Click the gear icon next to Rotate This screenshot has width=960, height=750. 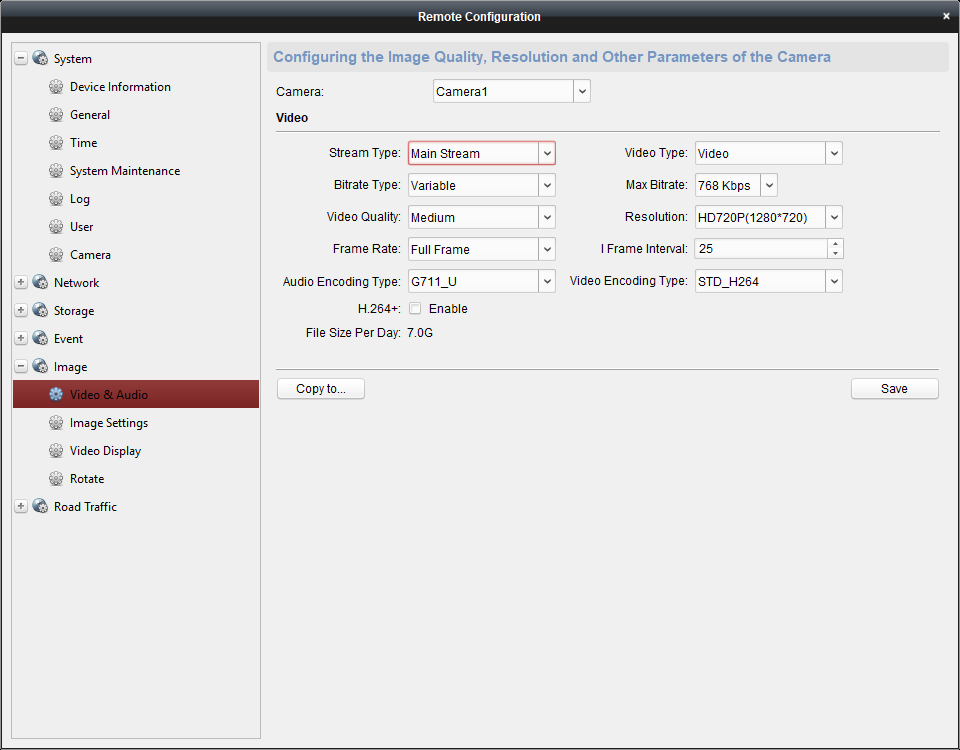point(56,479)
